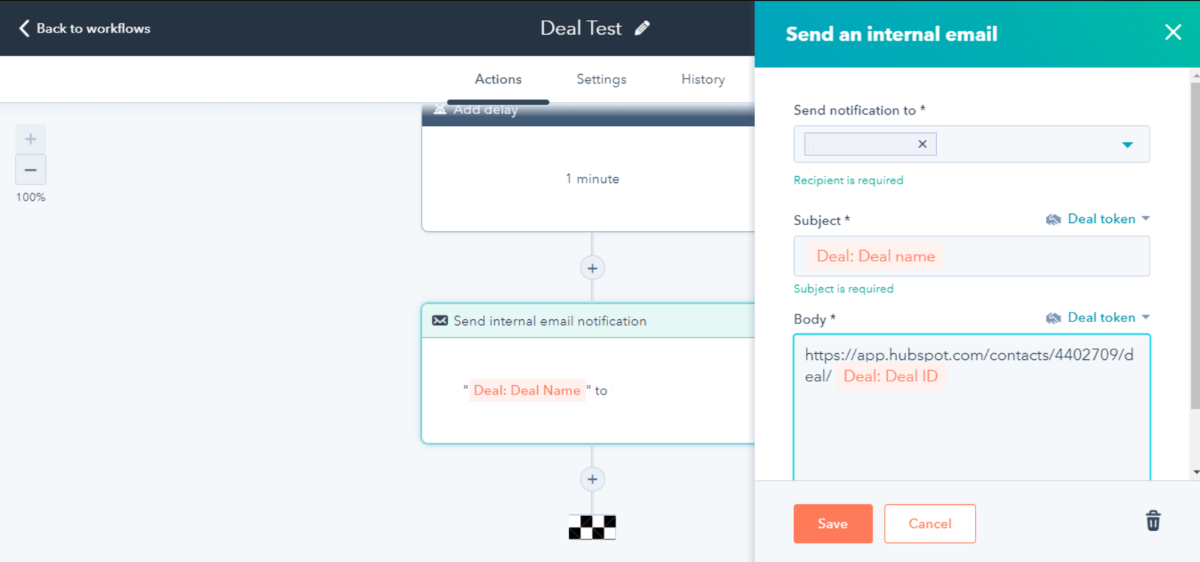Screen dimensions: 1200x562
Task: Cancel the internal email edits
Action: pyautogui.click(x=930, y=523)
